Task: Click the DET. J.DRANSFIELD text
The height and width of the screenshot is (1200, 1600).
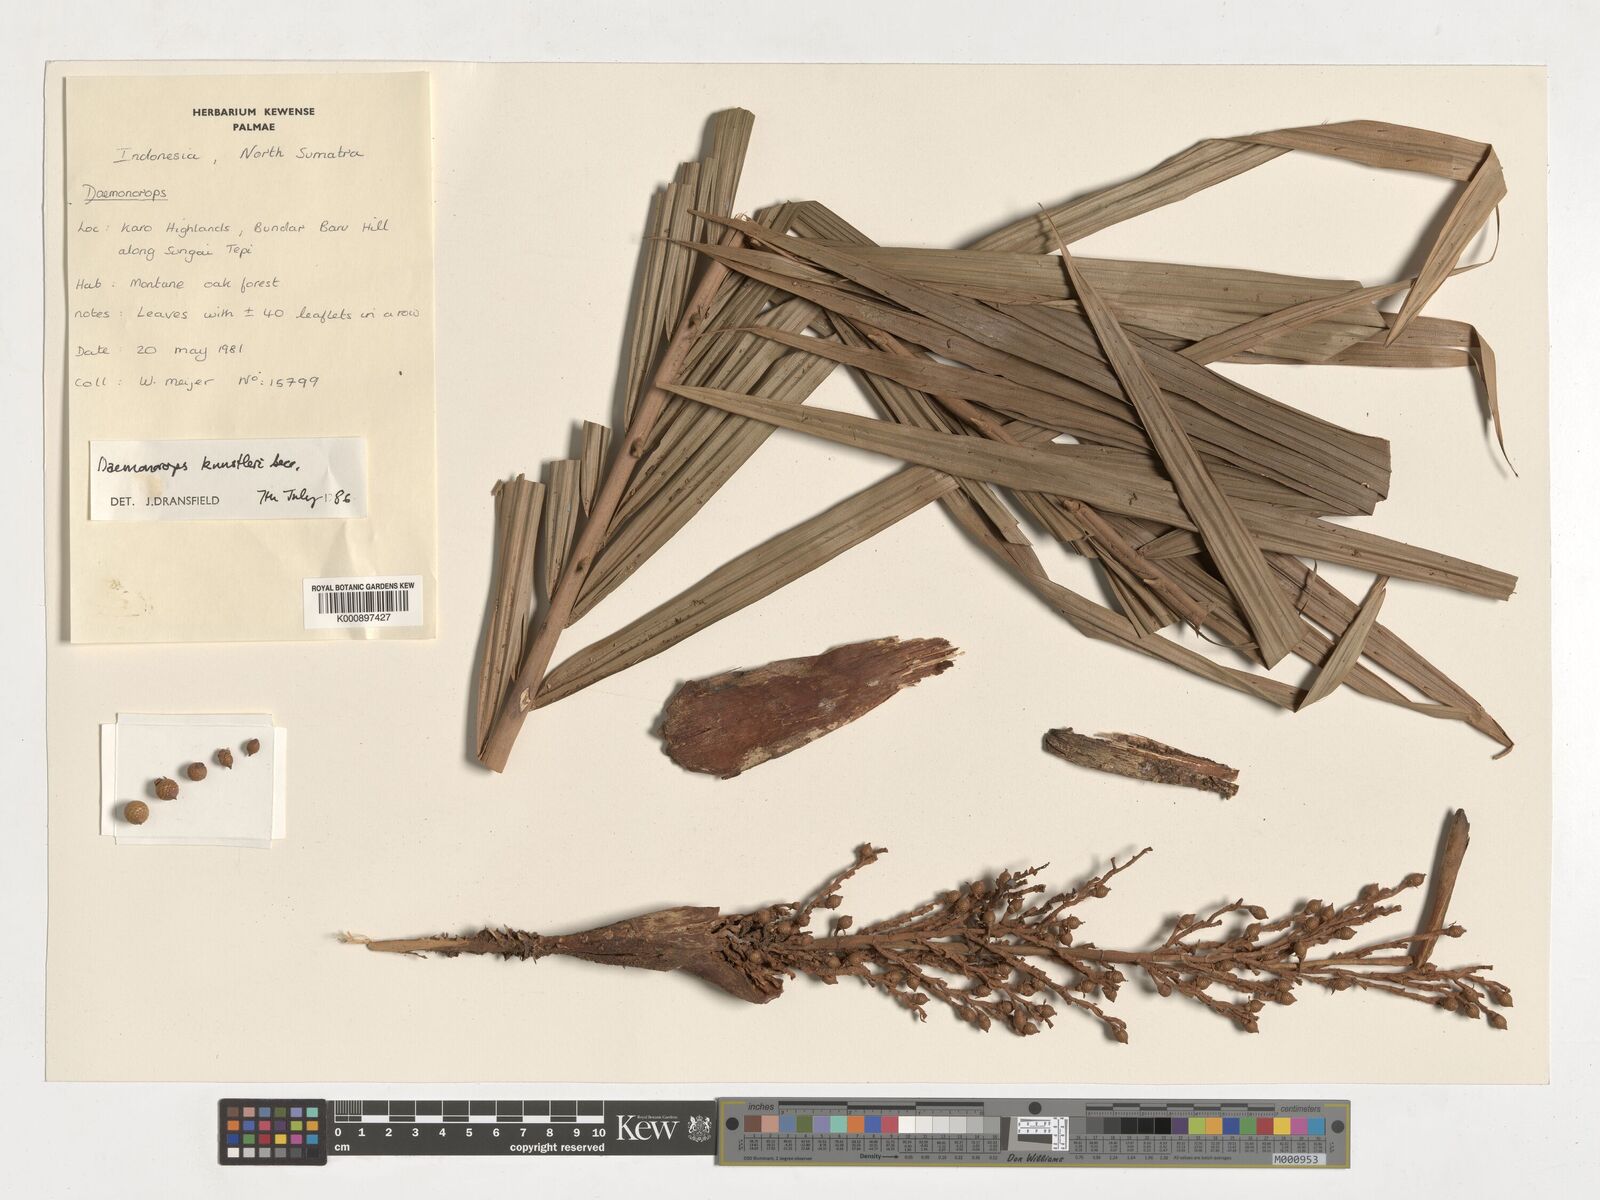Action: click(164, 501)
